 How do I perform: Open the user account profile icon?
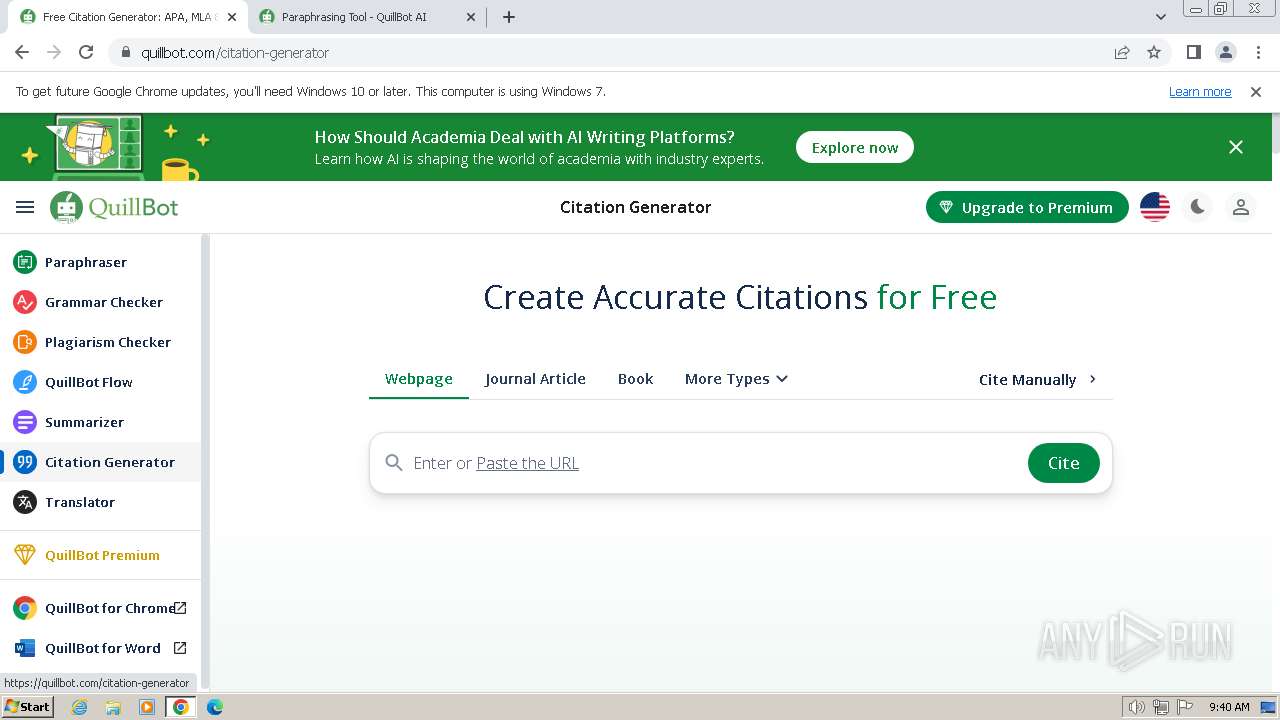(x=1241, y=207)
